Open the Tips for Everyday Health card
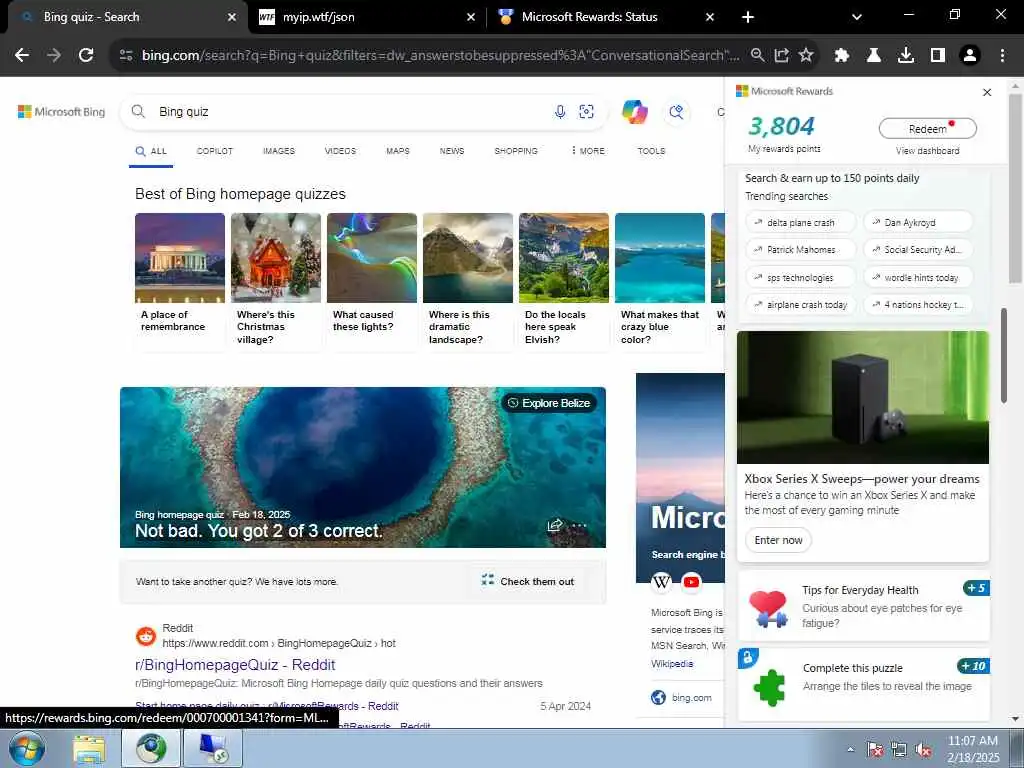1024x768 pixels. [863, 606]
